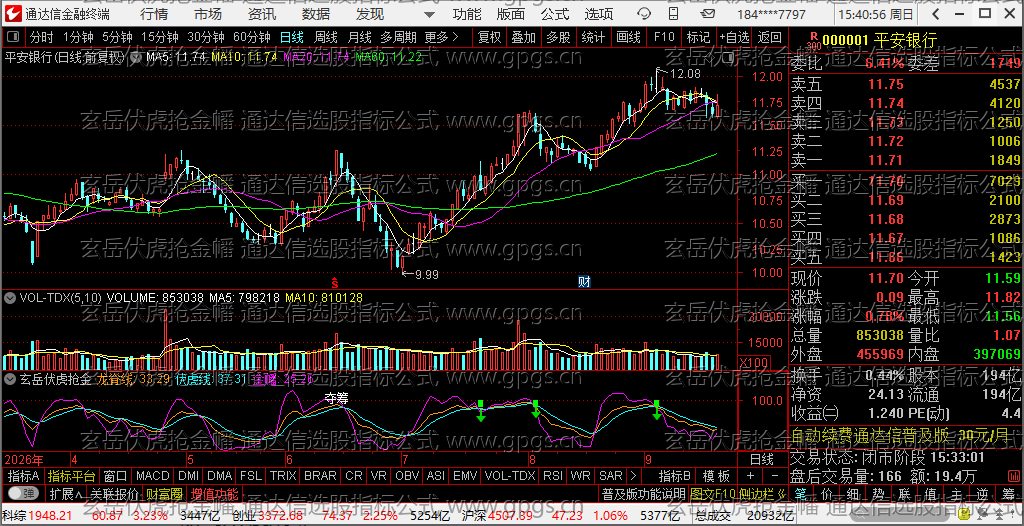
Task: Expand the VOL-TDX indicator dropdown
Action: [x=10, y=298]
